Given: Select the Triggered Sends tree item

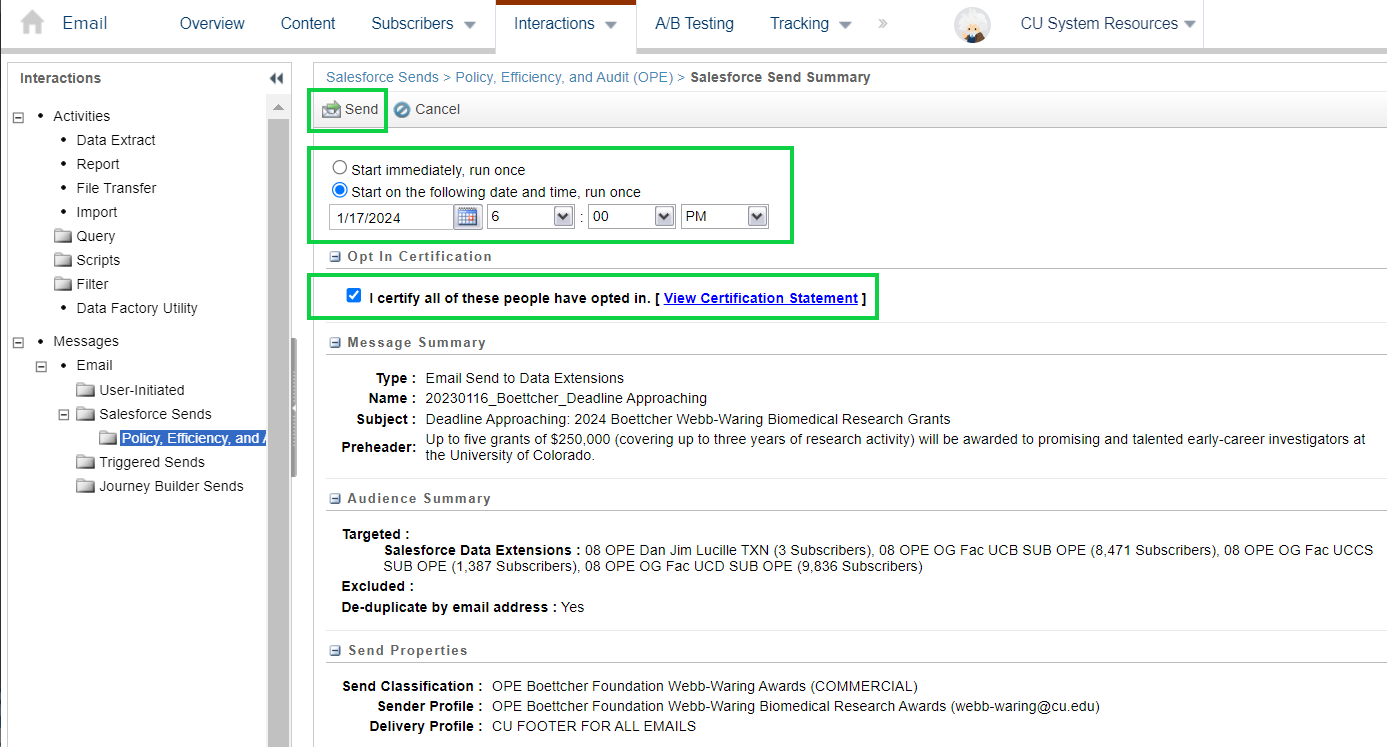Looking at the screenshot, I should 152,462.
